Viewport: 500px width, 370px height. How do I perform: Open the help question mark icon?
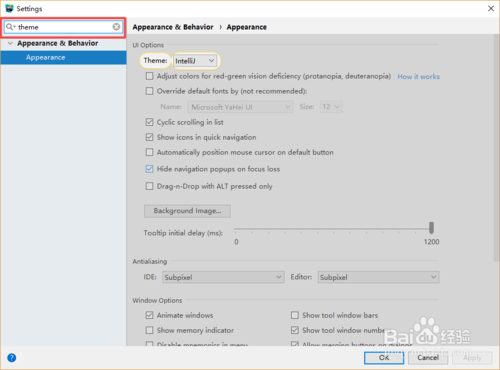[12, 358]
